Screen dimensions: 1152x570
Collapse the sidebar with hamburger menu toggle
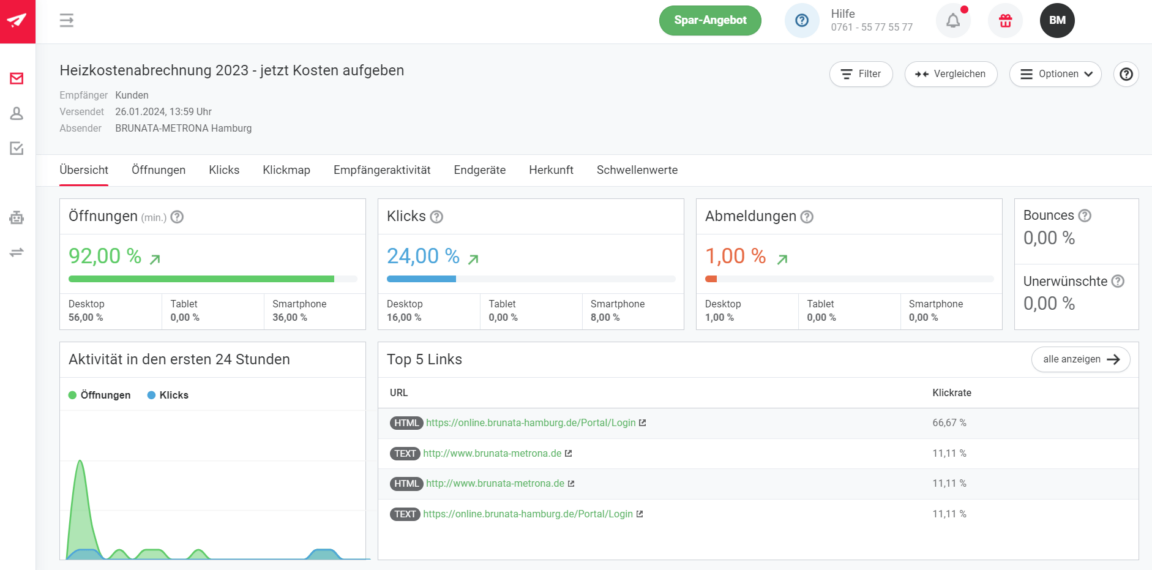[x=67, y=20]
